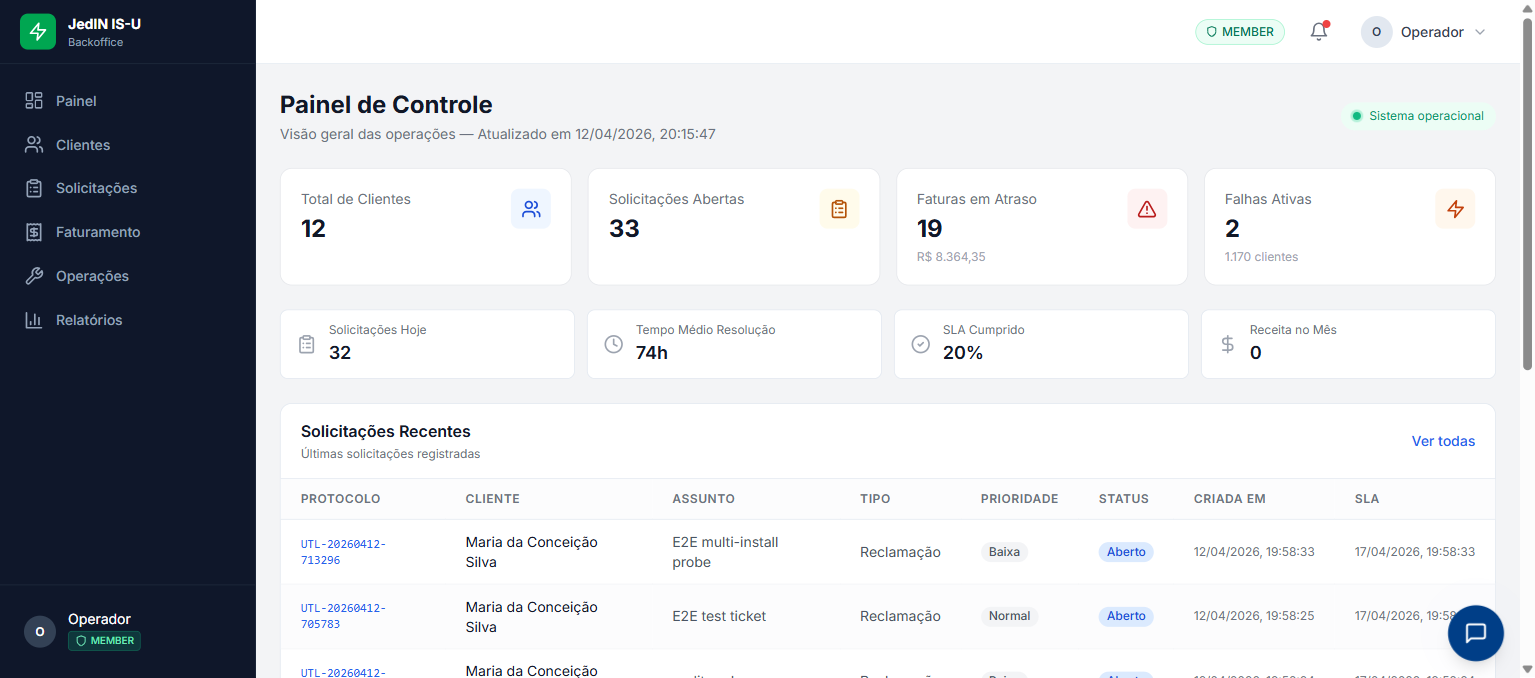Viewport: 1535px width, 678px height.
Task: Click the Falhas Ativas lightning icon
Action: (1455, 209)
